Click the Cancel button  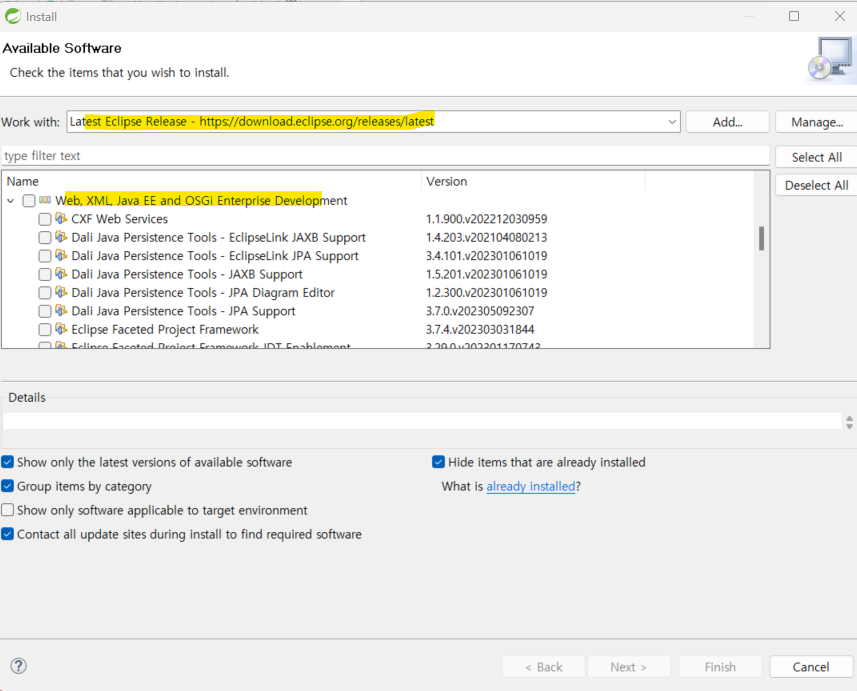point(811,667)
